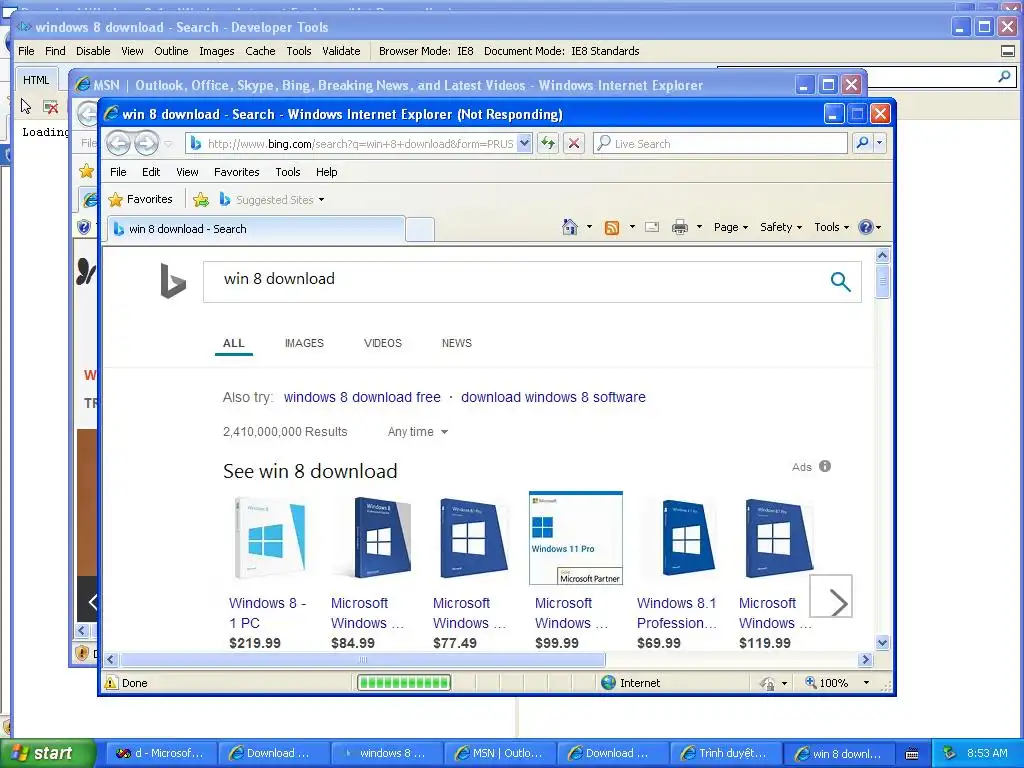The width and height of the screenshot is (1024, 768).
Task: Expand the Suggested Sites dropdown
Action: coord(321,200)
